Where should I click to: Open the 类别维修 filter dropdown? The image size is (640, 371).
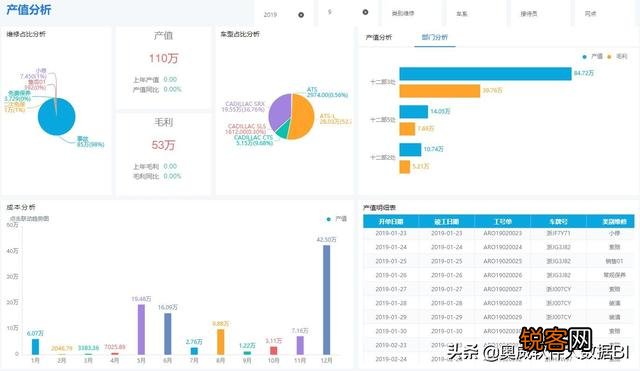coord(411,13)
